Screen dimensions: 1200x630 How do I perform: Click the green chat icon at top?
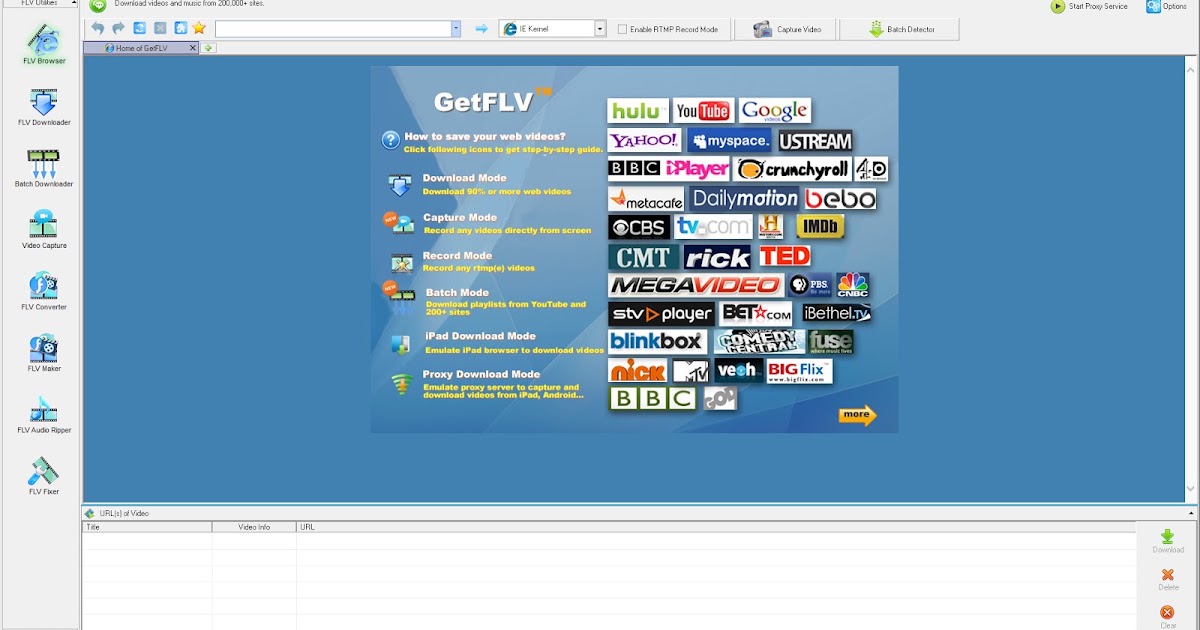pyautogui.click(x=98, y=6)
